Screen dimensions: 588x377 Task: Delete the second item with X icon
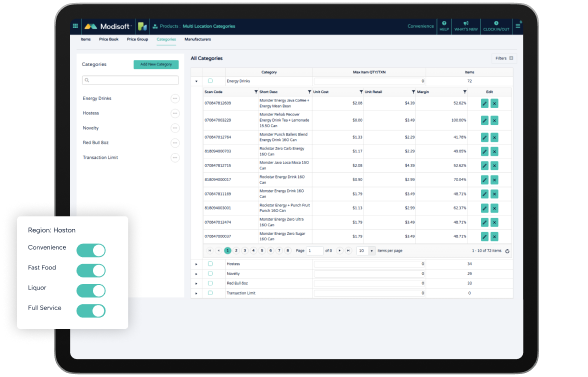494,120
